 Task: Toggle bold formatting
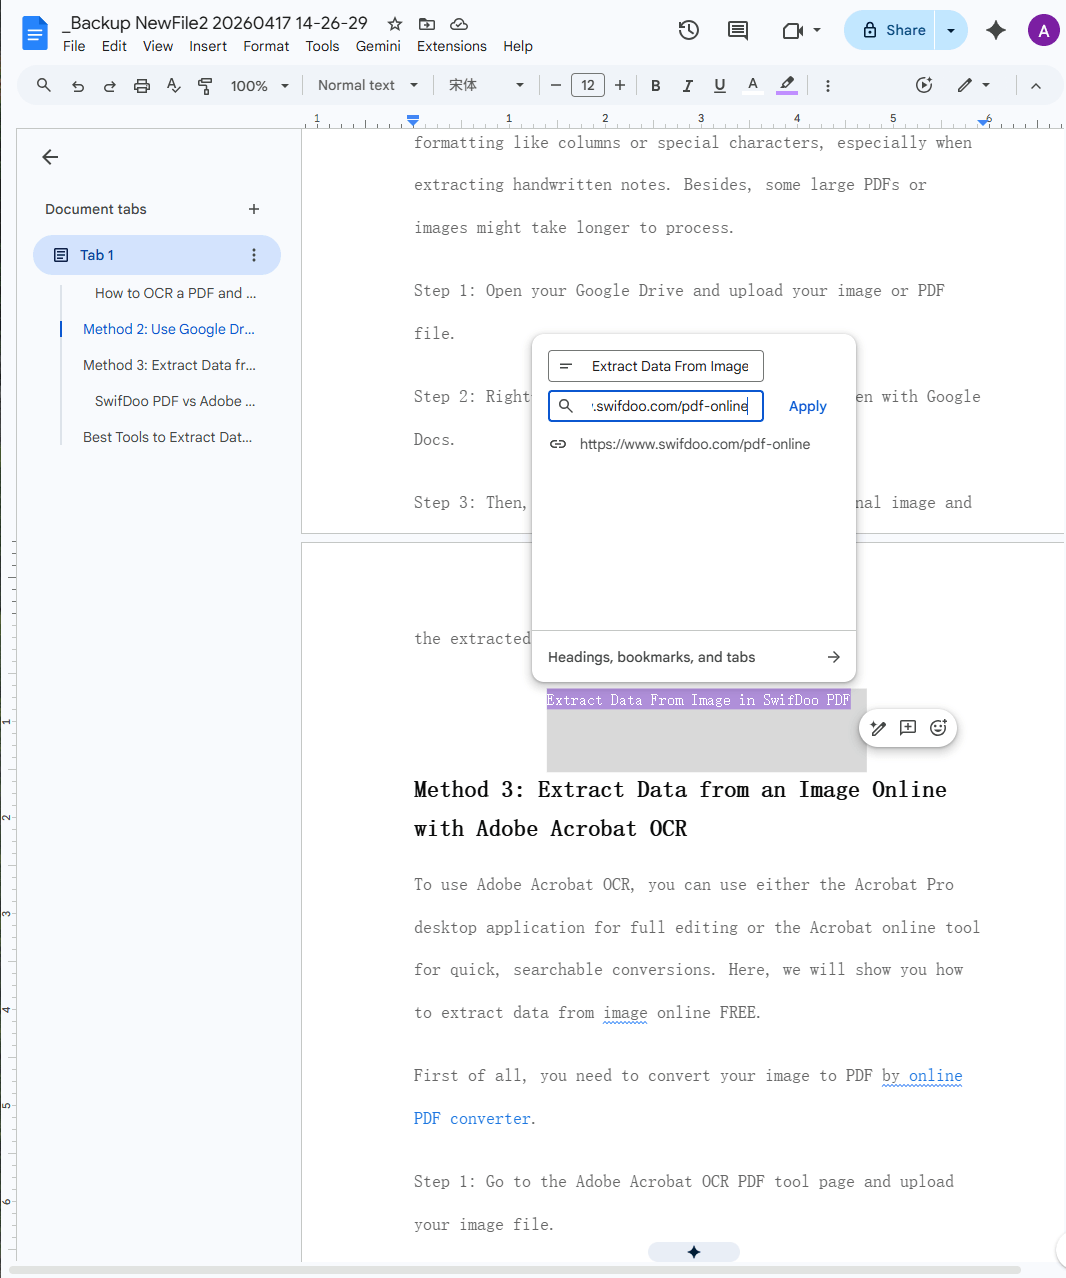click(x=655, y=85)
